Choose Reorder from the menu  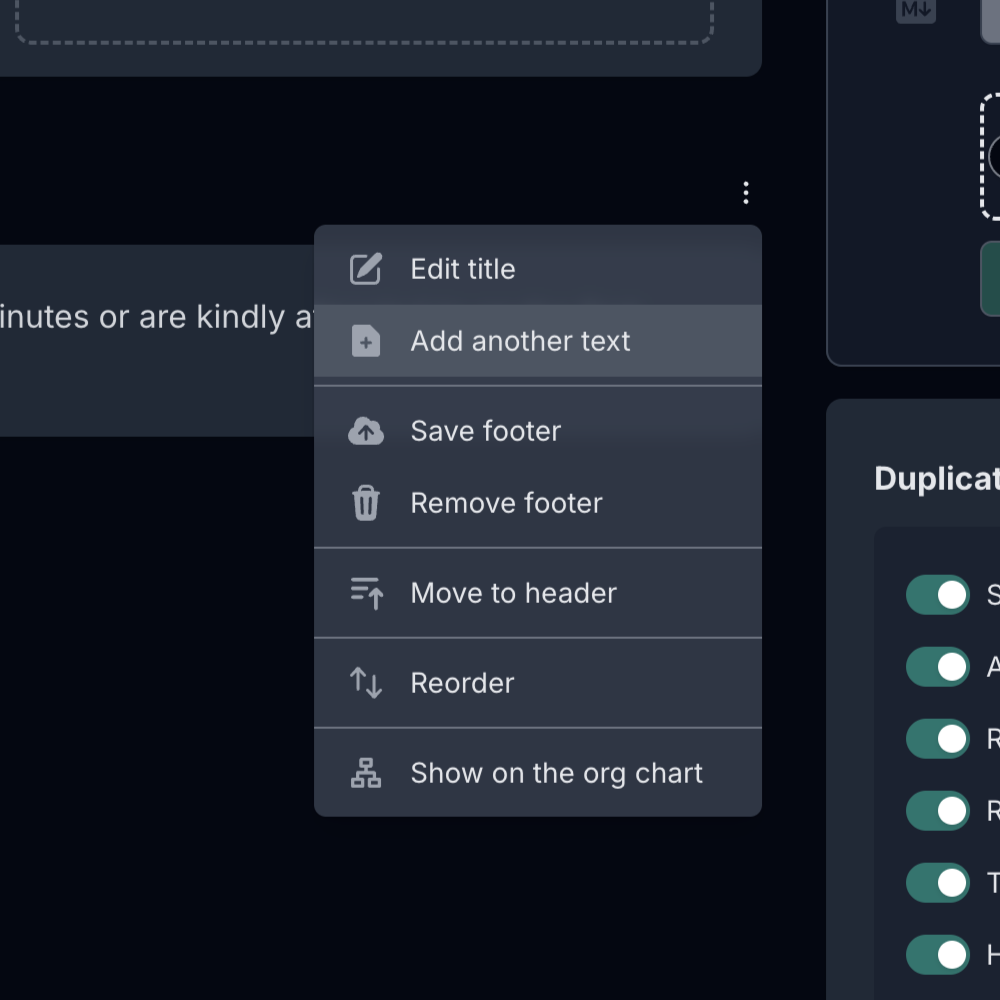pyautogui.click(x=538, y=683)
